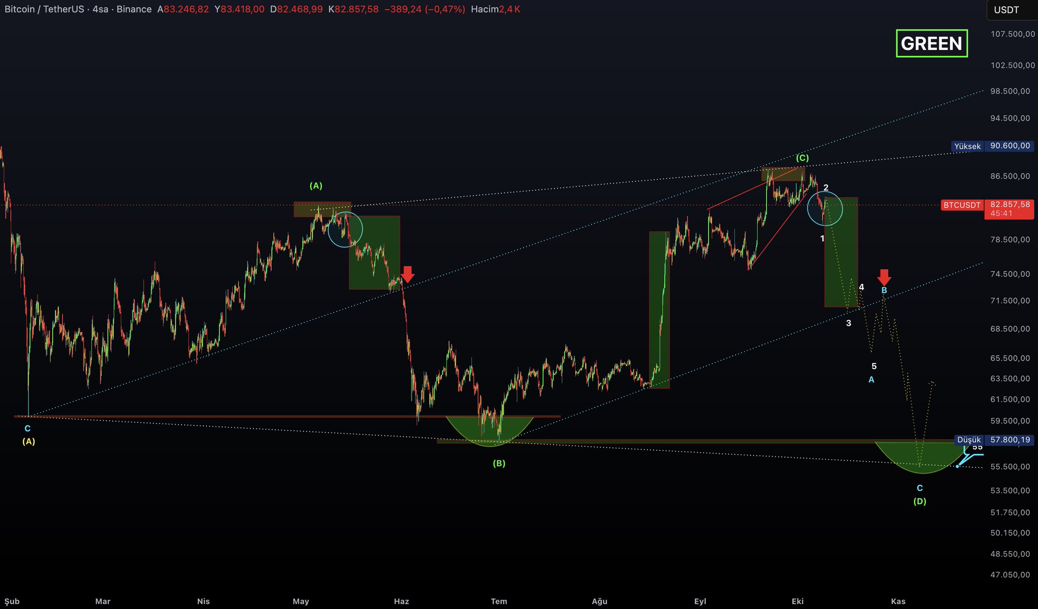Click the Şub month on time axis
The image size is (1038, 609).
(x=12, y=601)
